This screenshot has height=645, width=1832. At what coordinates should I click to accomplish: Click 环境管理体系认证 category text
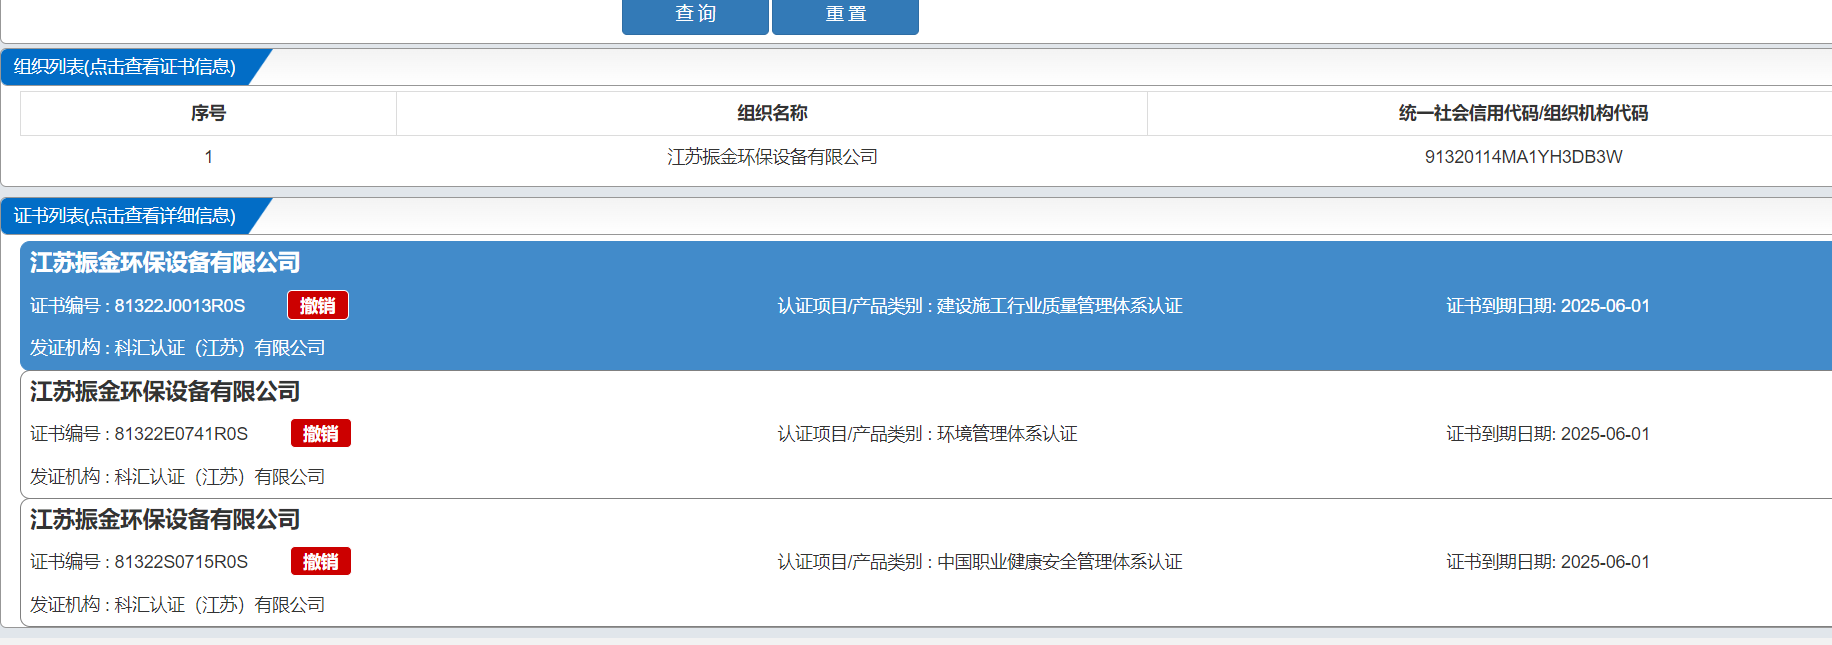pos(1007,434)
